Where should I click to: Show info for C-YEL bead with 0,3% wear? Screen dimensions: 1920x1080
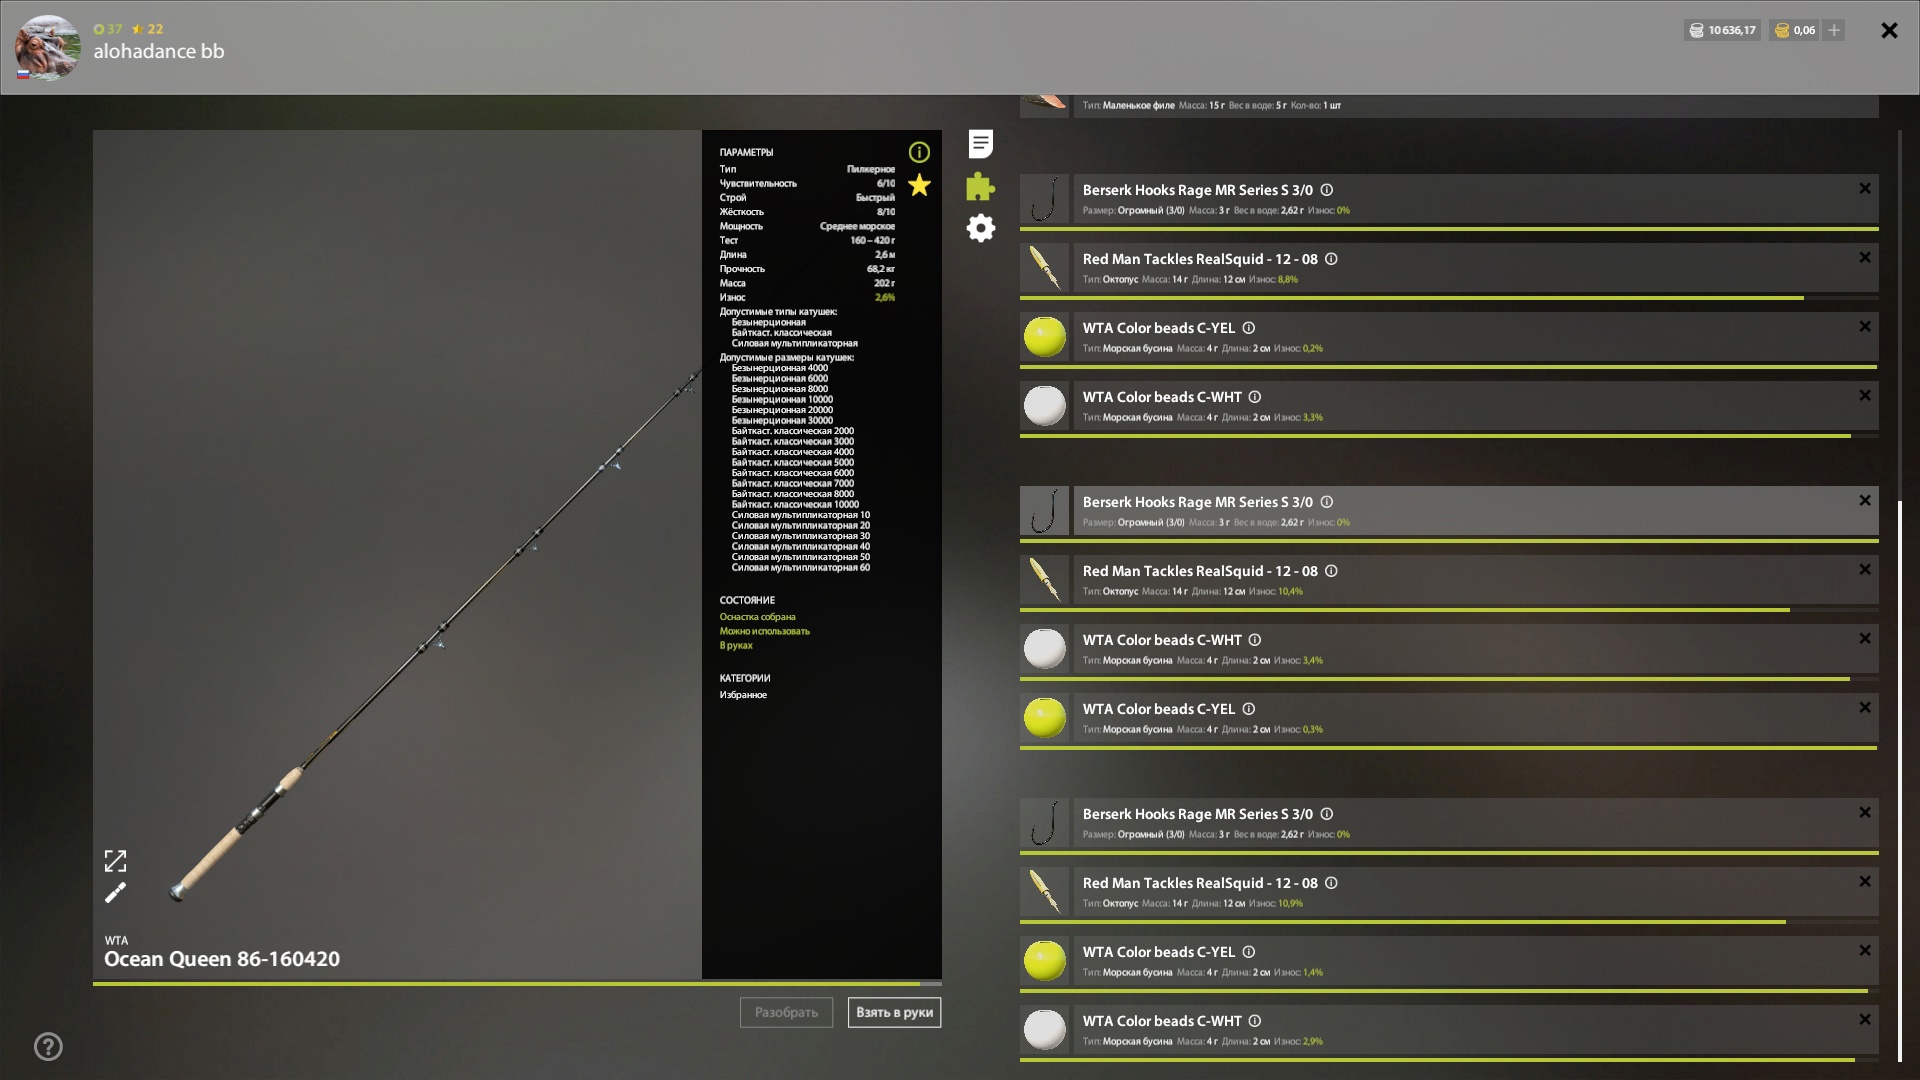tap(1249, 709)
